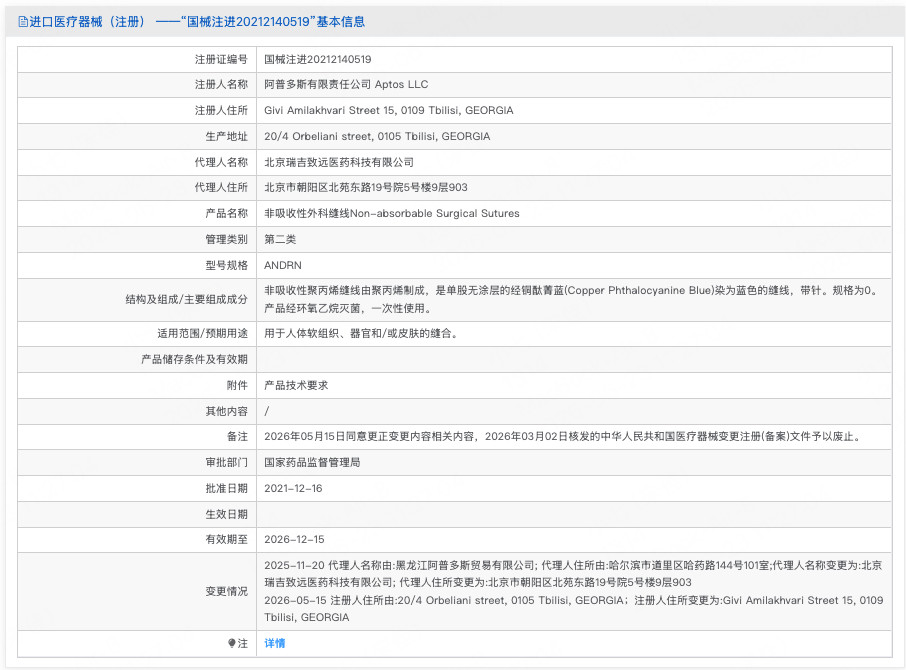Screen dimensions: 906x670
Task: Click agent name 北京瑞吉致远医药科技有限公司
Action: coord(339,162)
